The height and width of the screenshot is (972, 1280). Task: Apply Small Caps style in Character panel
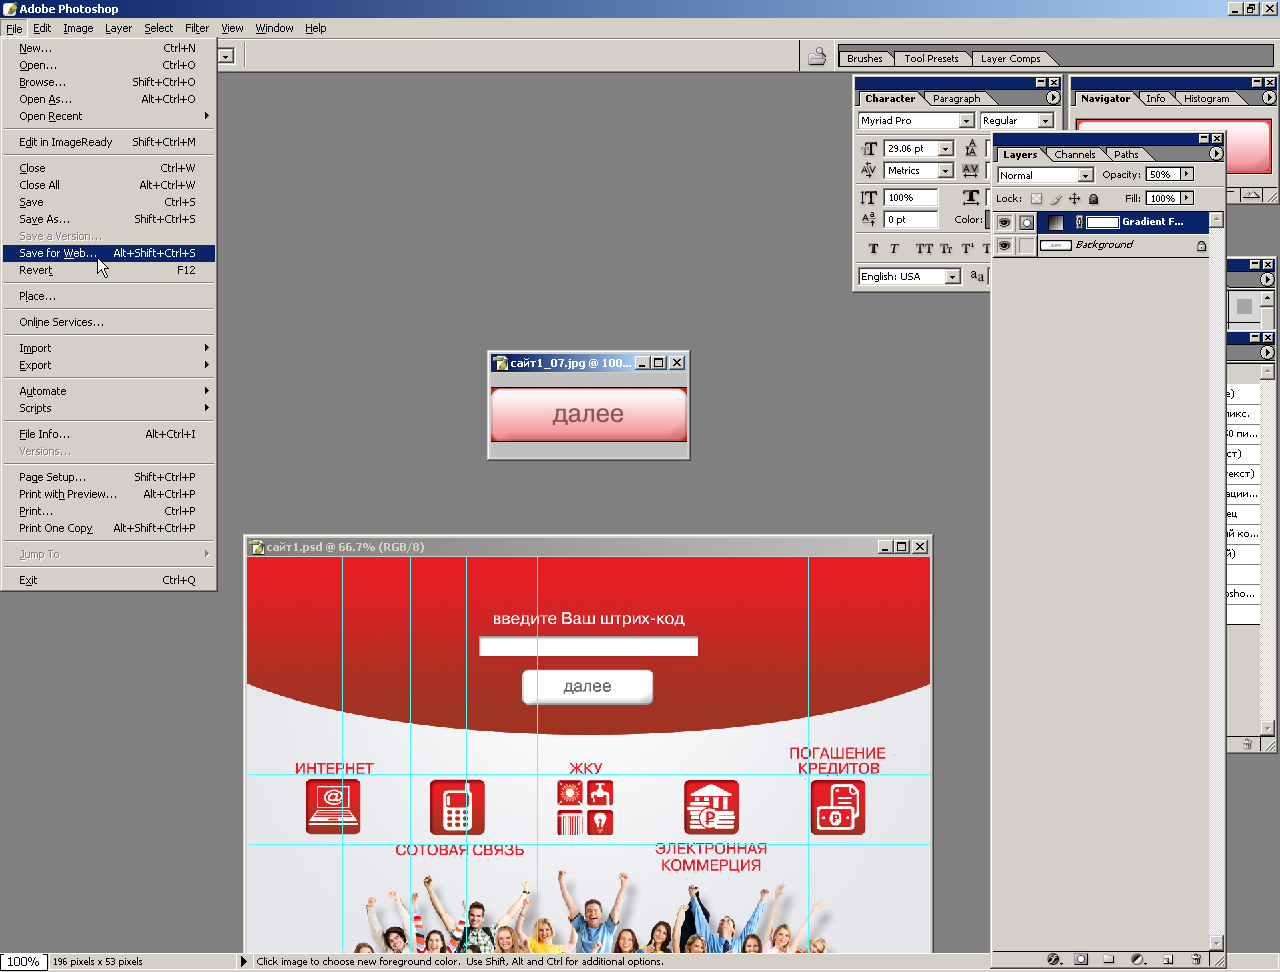tap(946, 248)
